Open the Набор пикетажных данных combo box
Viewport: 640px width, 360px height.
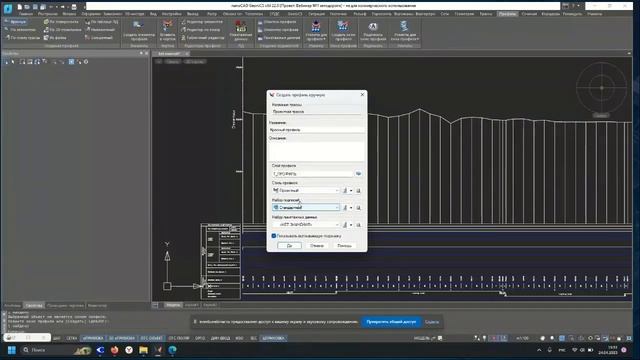tap(306, 225)
